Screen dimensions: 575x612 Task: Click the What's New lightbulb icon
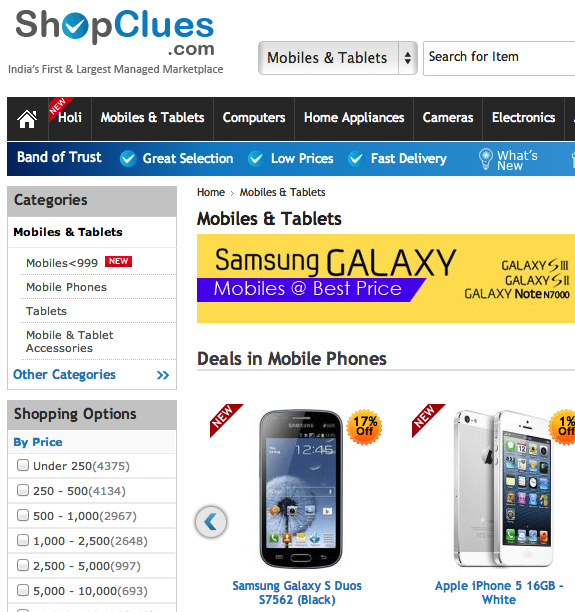[486, 159]
